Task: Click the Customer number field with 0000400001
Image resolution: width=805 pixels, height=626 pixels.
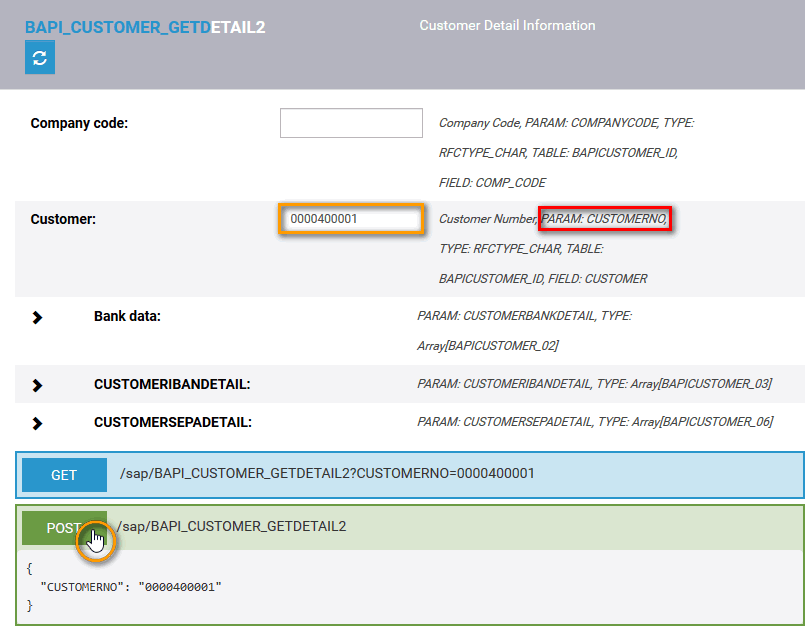Action: click(351, 219)
